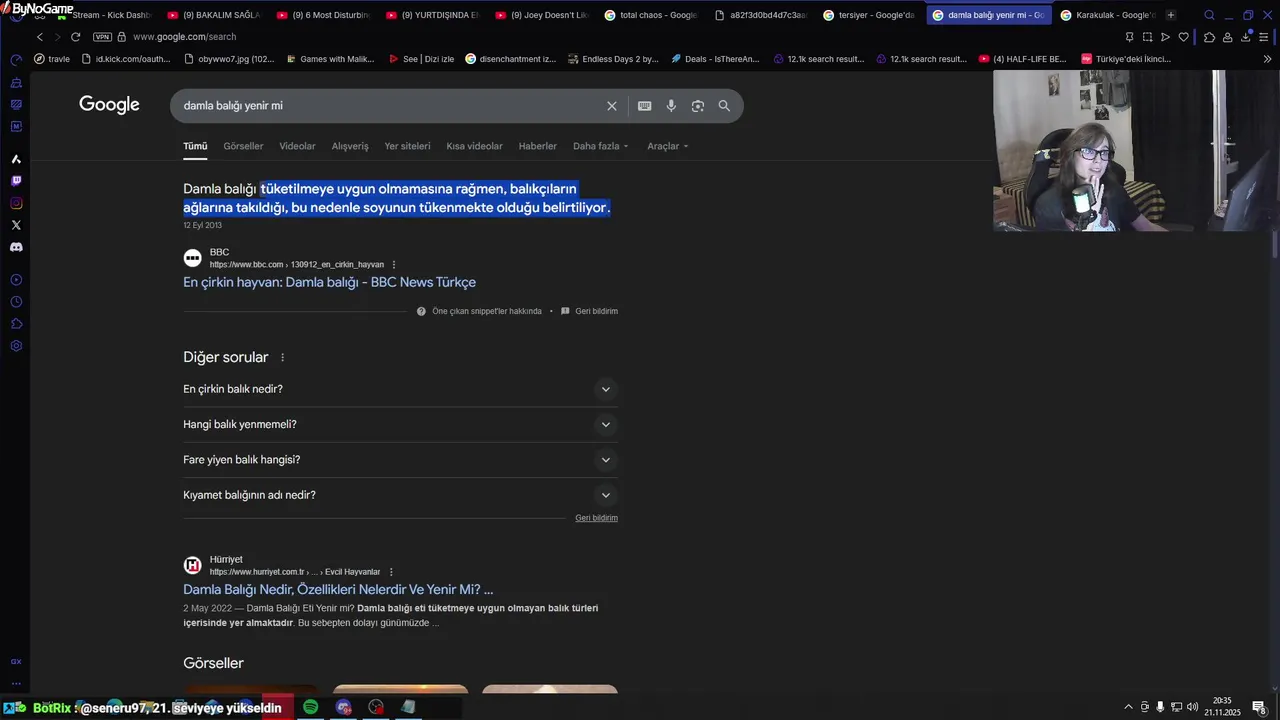Switch to the Videolar tab
1280x720 pixels.
[x=297, y=146]
